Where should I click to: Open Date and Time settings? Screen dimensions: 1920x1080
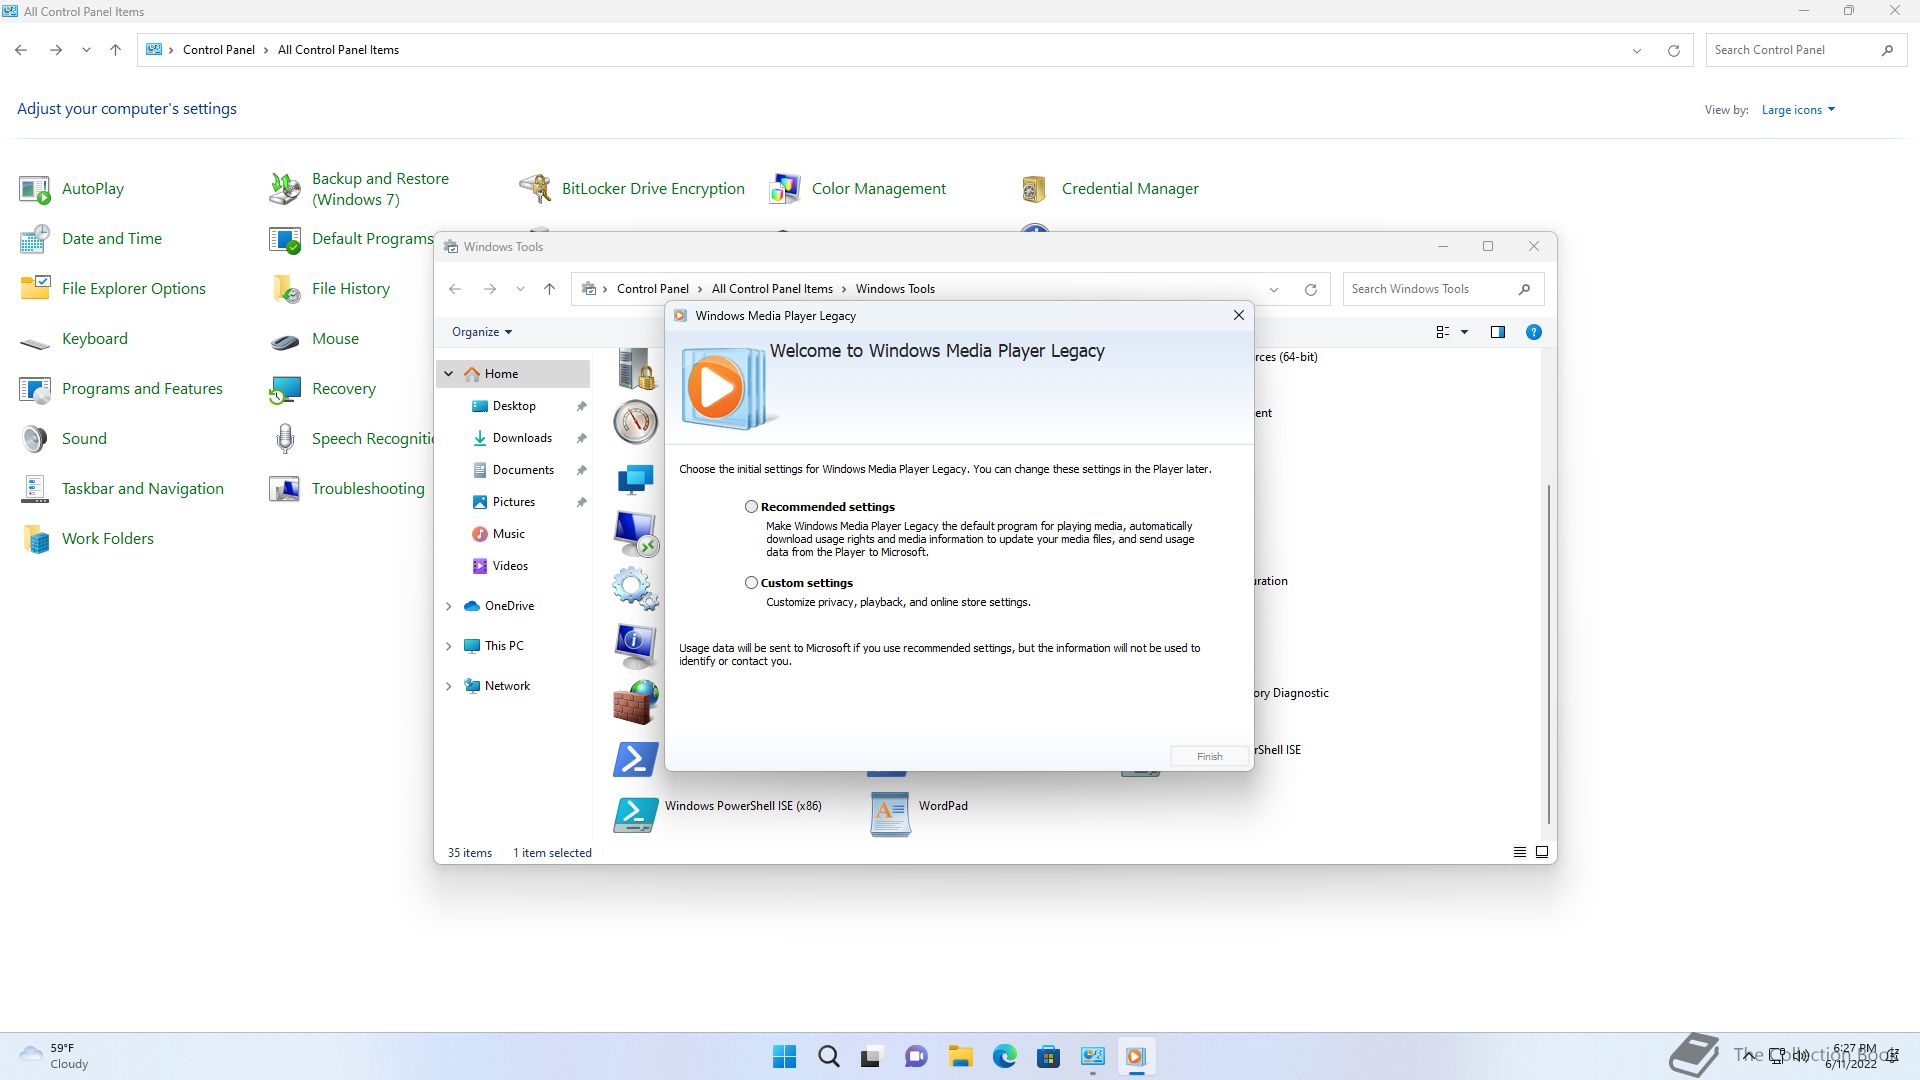(x=91, y=238)
